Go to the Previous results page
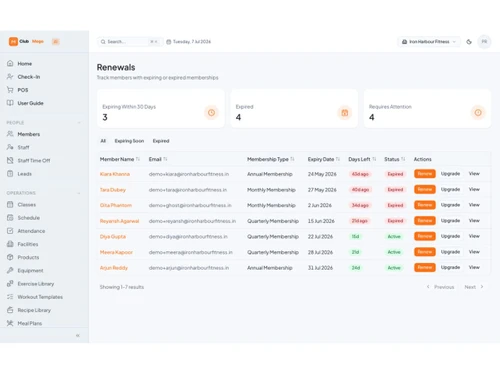The height and width of the screenshot is (375, 500). pos(440,287)
